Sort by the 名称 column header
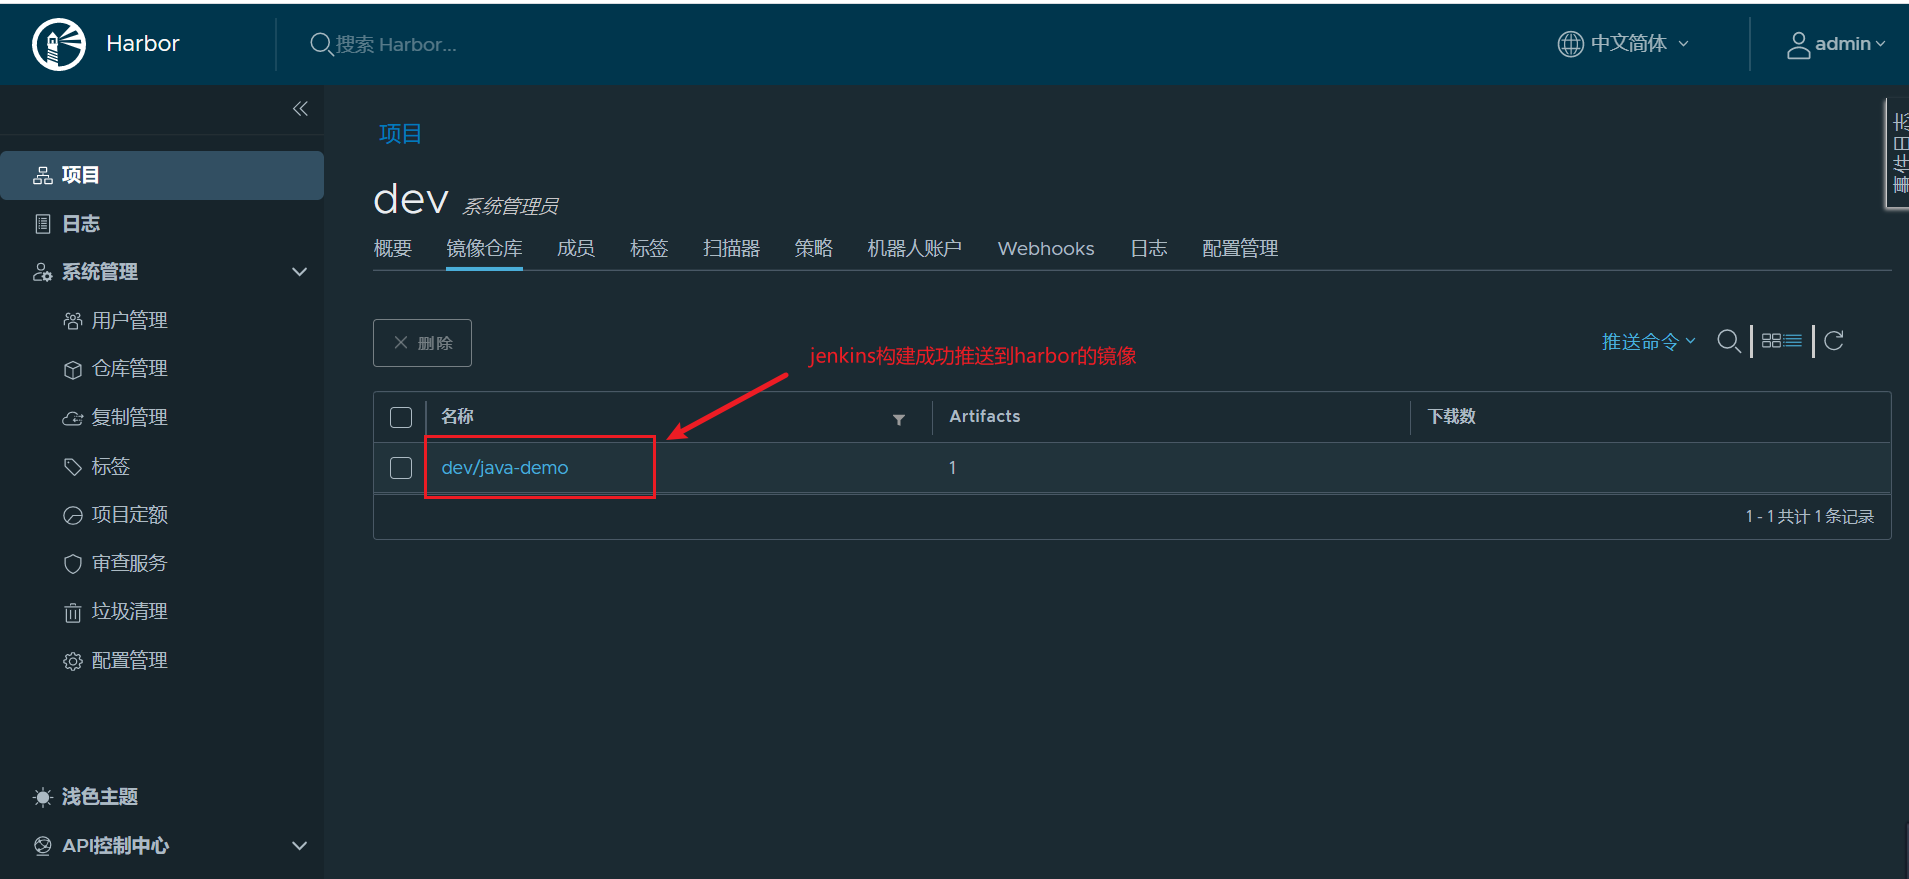The image size is (1909, 879). [457, 416]
